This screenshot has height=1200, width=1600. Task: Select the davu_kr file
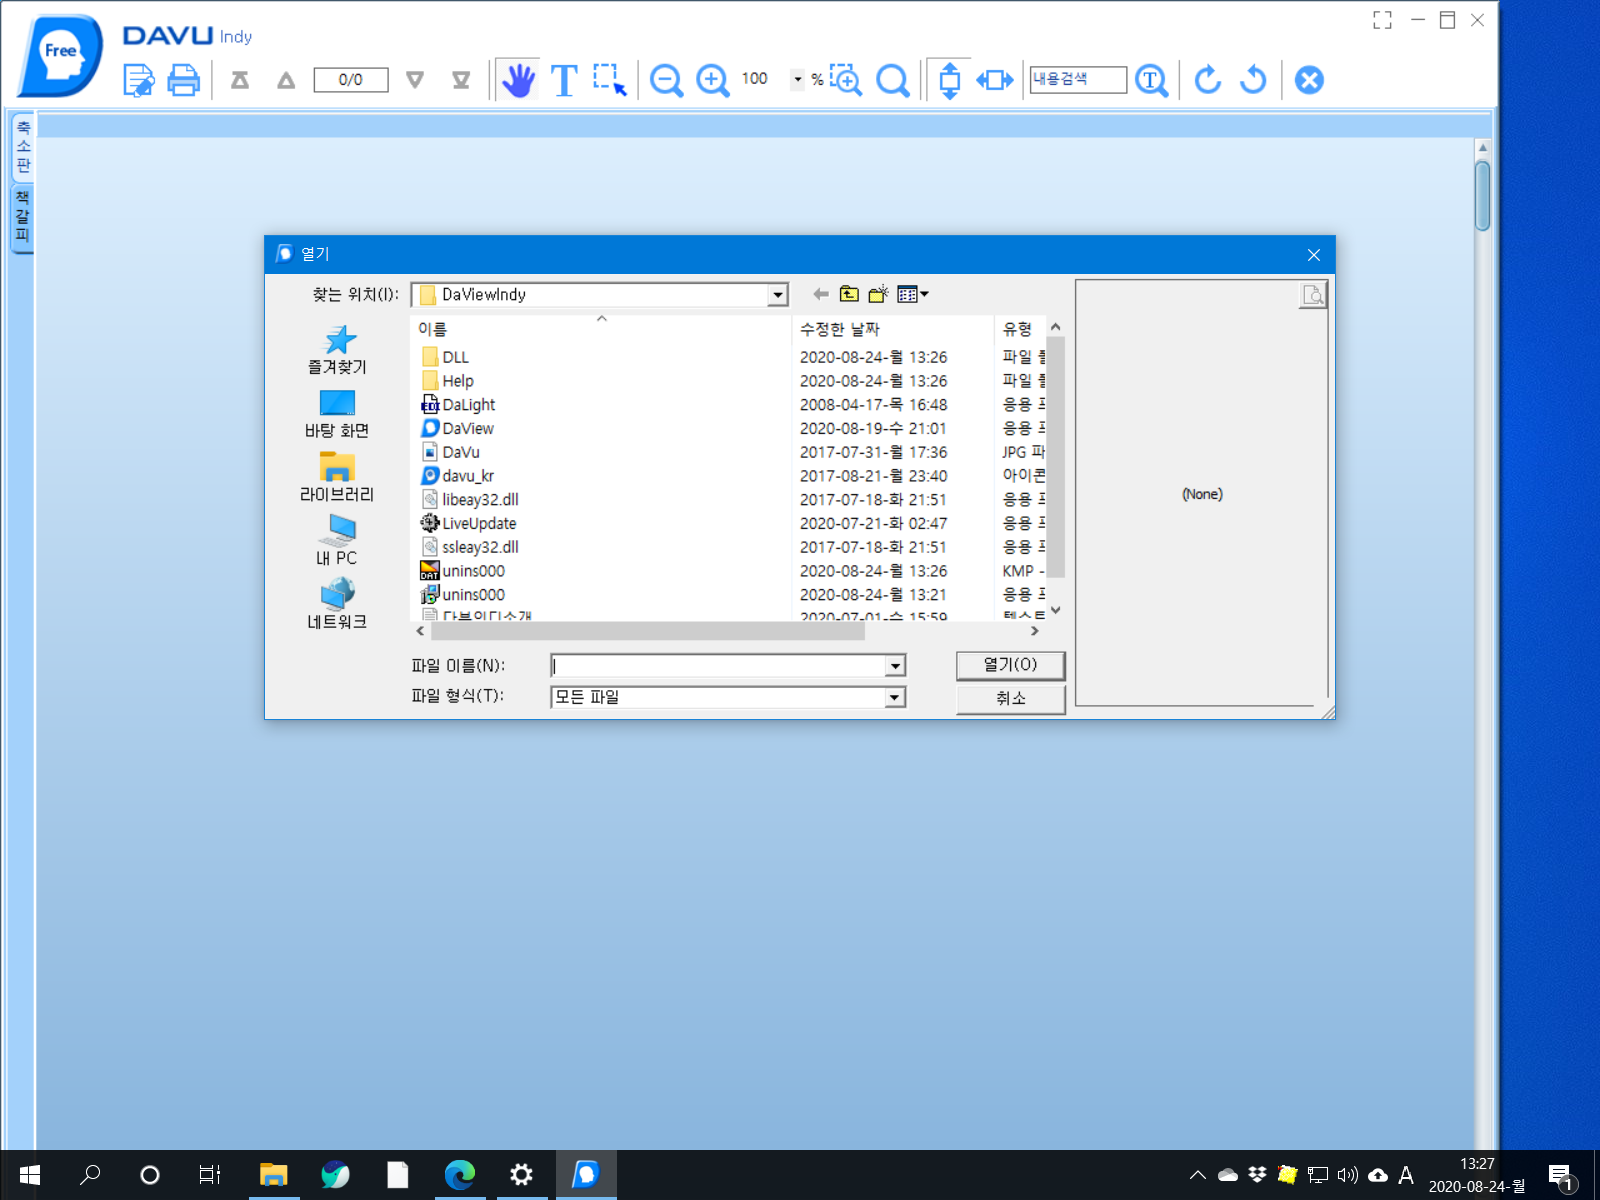[467, 476]
